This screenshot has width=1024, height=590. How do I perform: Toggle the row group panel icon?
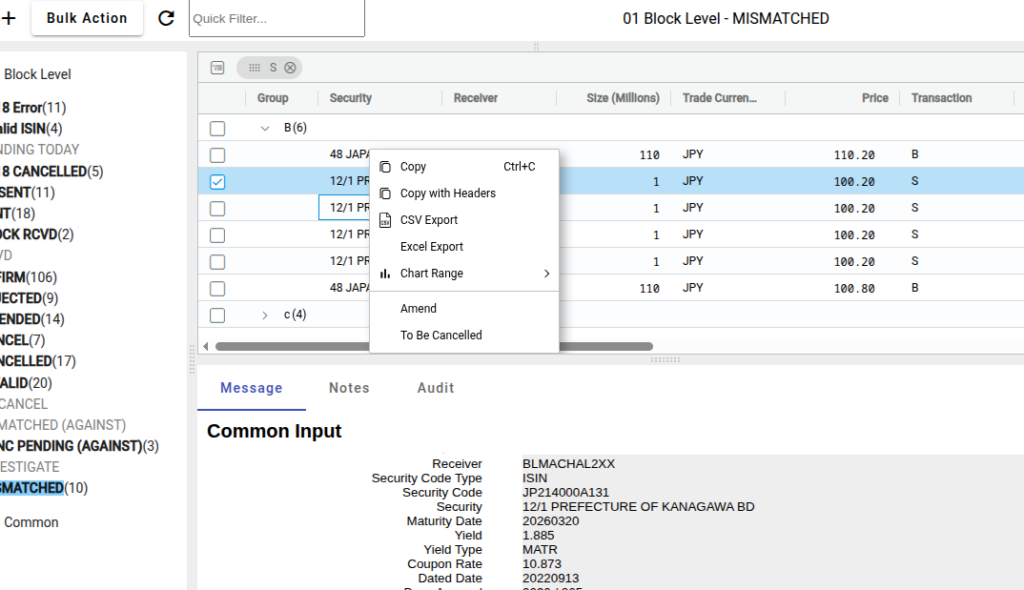tap(217, 67)
